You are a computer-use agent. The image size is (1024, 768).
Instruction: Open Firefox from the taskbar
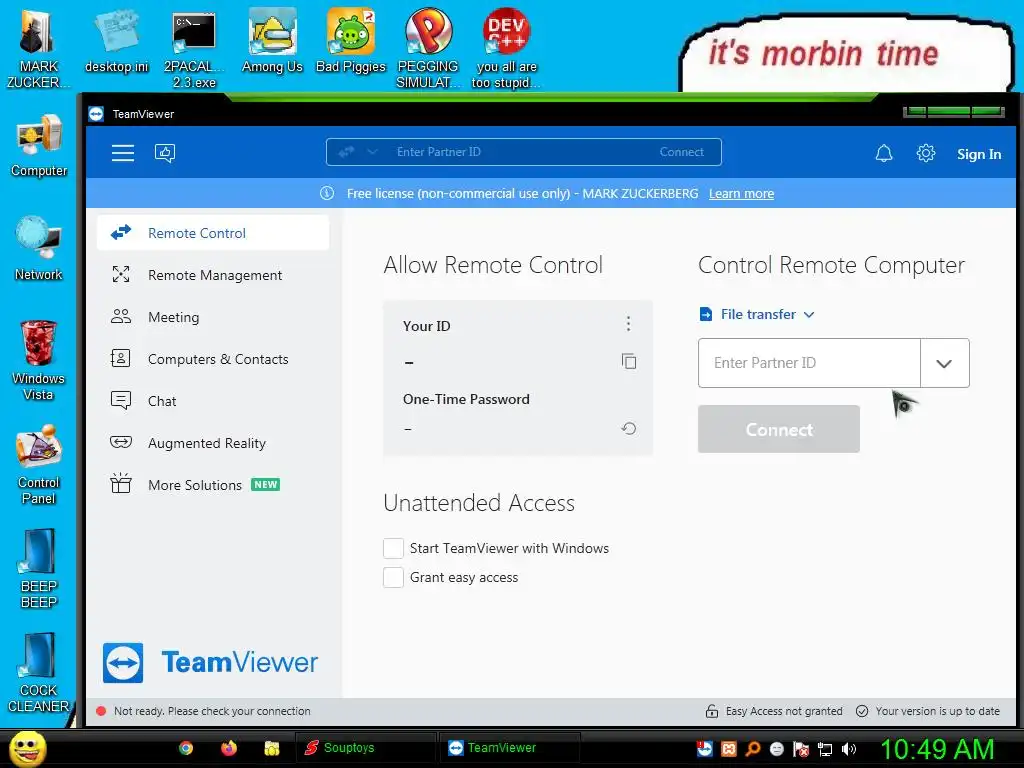coord(229,748)
